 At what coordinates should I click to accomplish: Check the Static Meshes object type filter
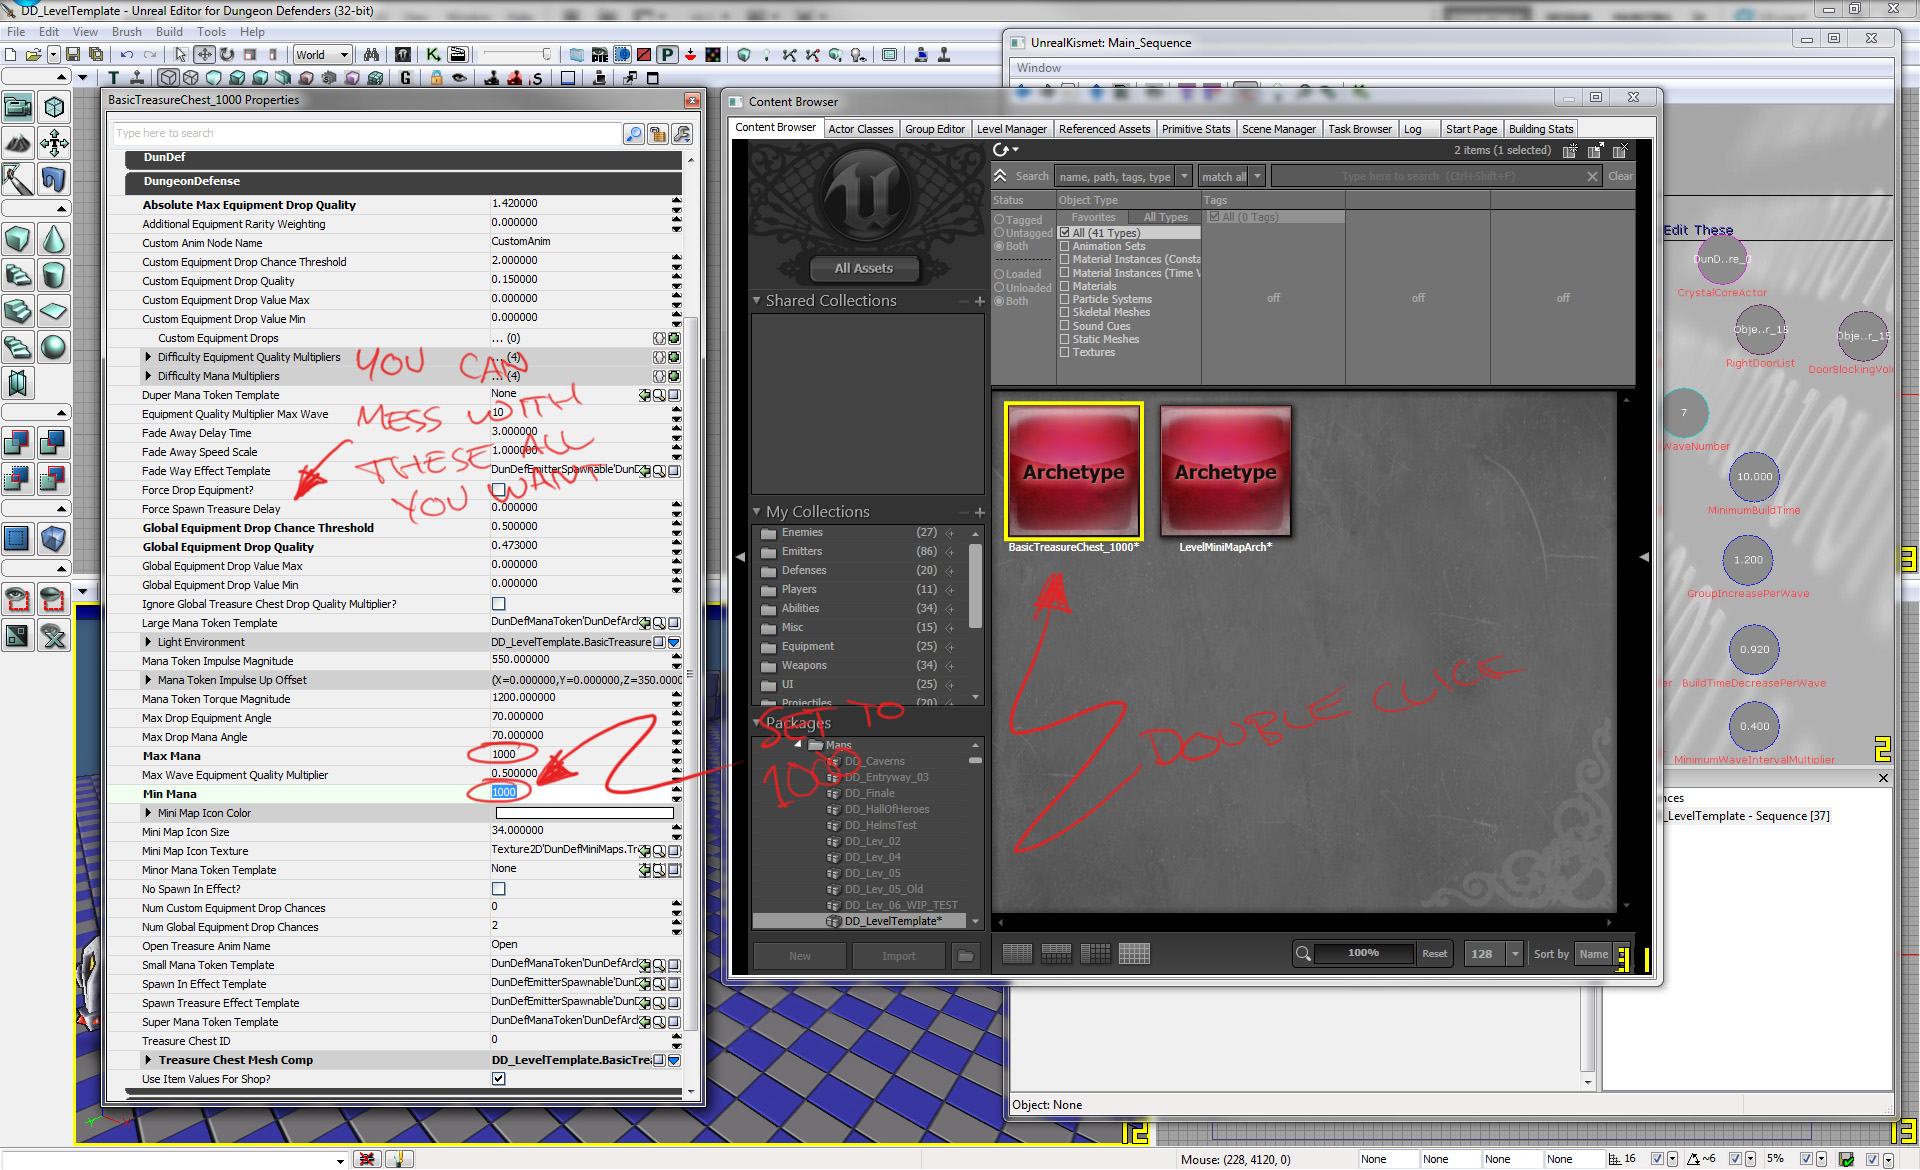click(x=1065, y=339)
